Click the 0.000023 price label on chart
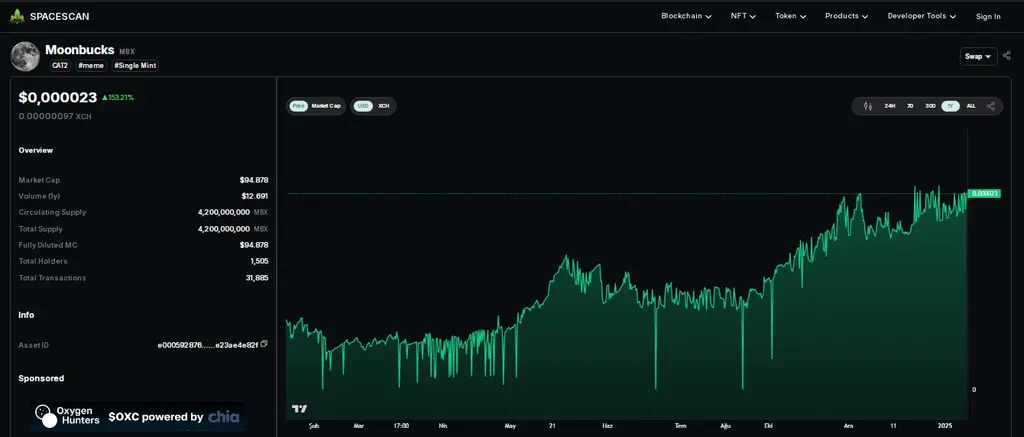1024x437 pixels. [984, 193]
